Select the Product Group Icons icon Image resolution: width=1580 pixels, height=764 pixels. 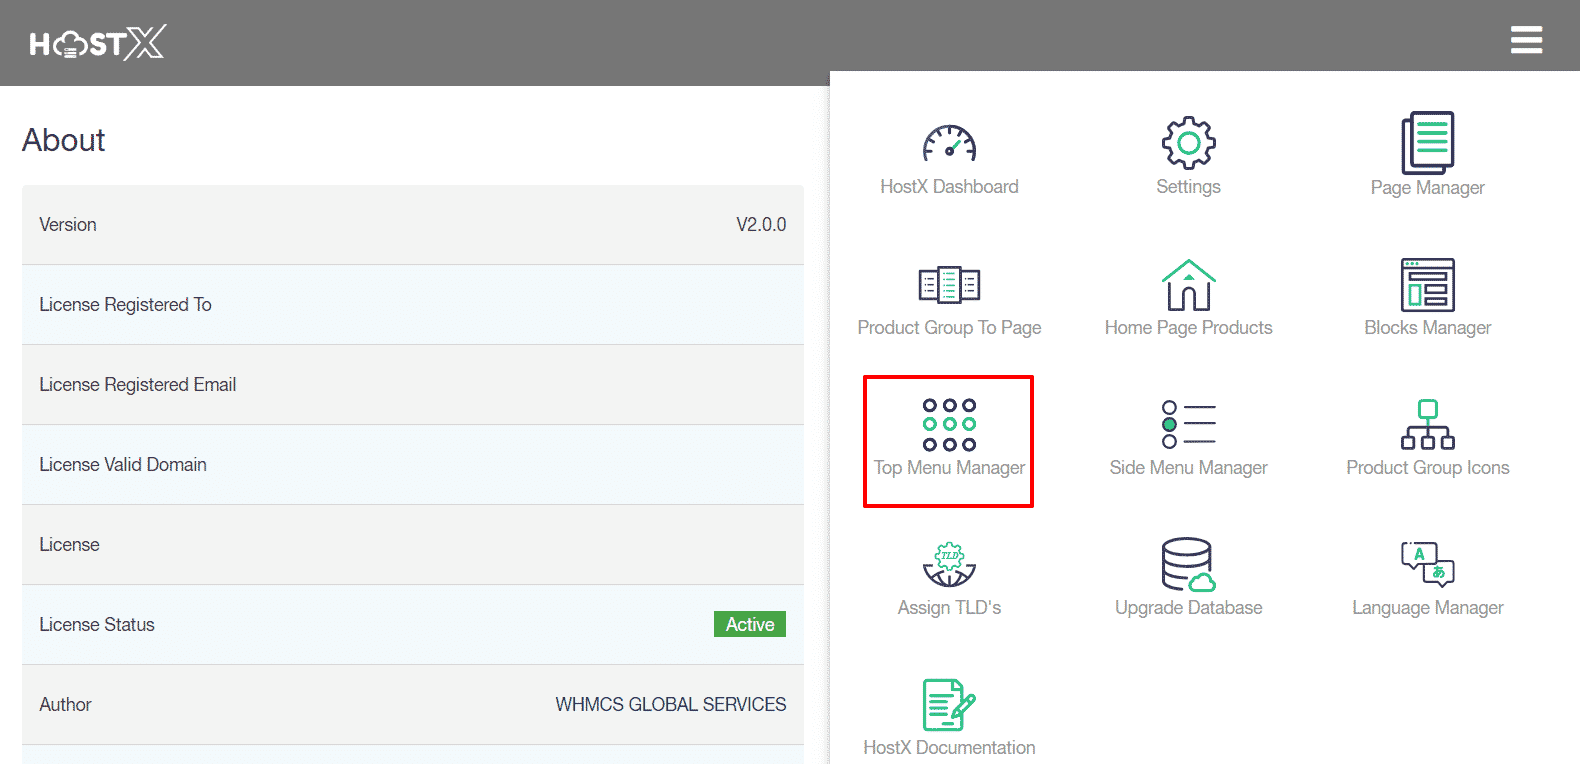[1427, 425]
